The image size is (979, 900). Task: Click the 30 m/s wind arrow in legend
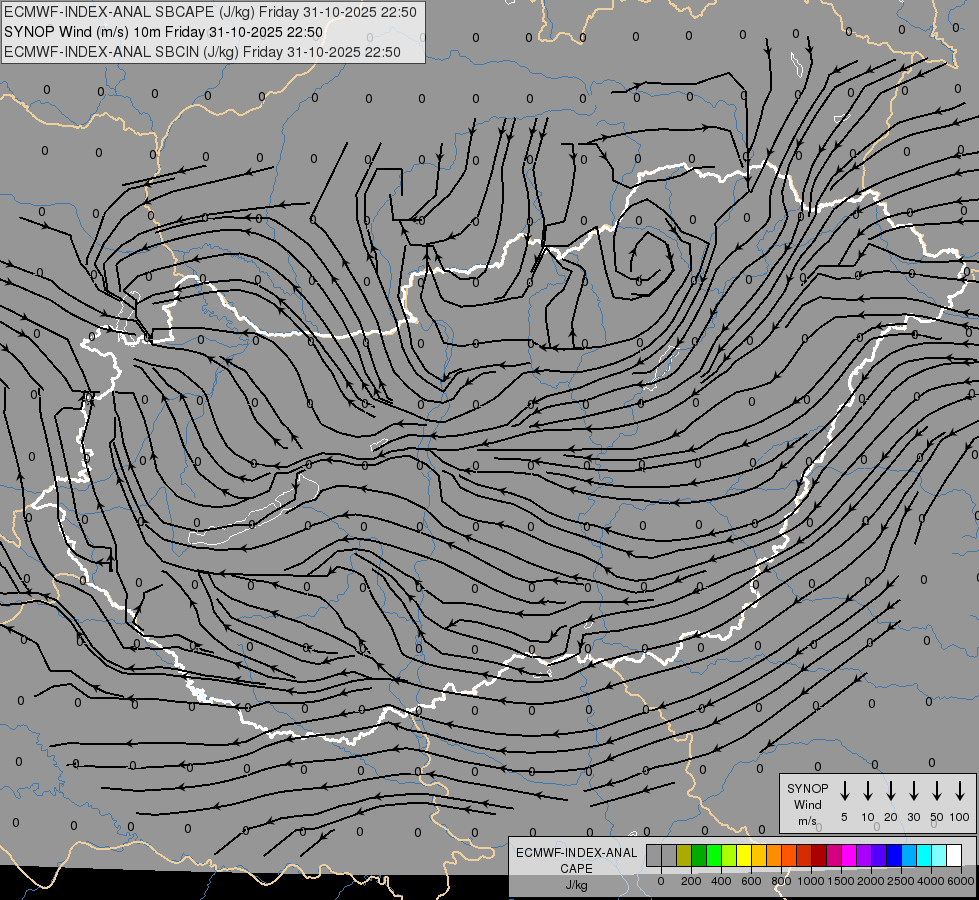[914, 791]
